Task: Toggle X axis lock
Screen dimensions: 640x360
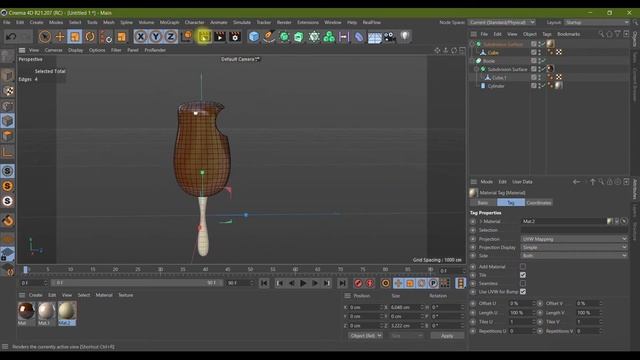Action: 140,37
